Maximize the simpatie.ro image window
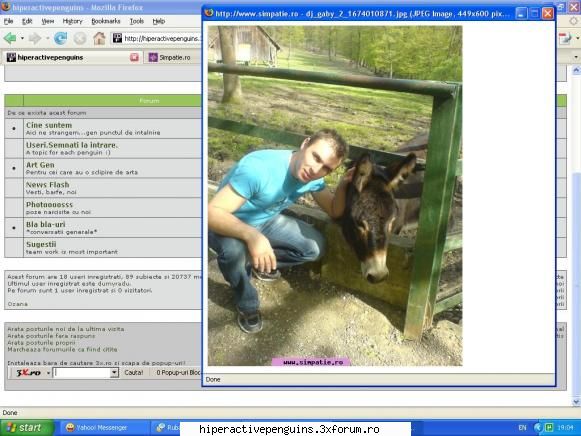This screenshot has height=436, width=581. (x=534, y=14)
